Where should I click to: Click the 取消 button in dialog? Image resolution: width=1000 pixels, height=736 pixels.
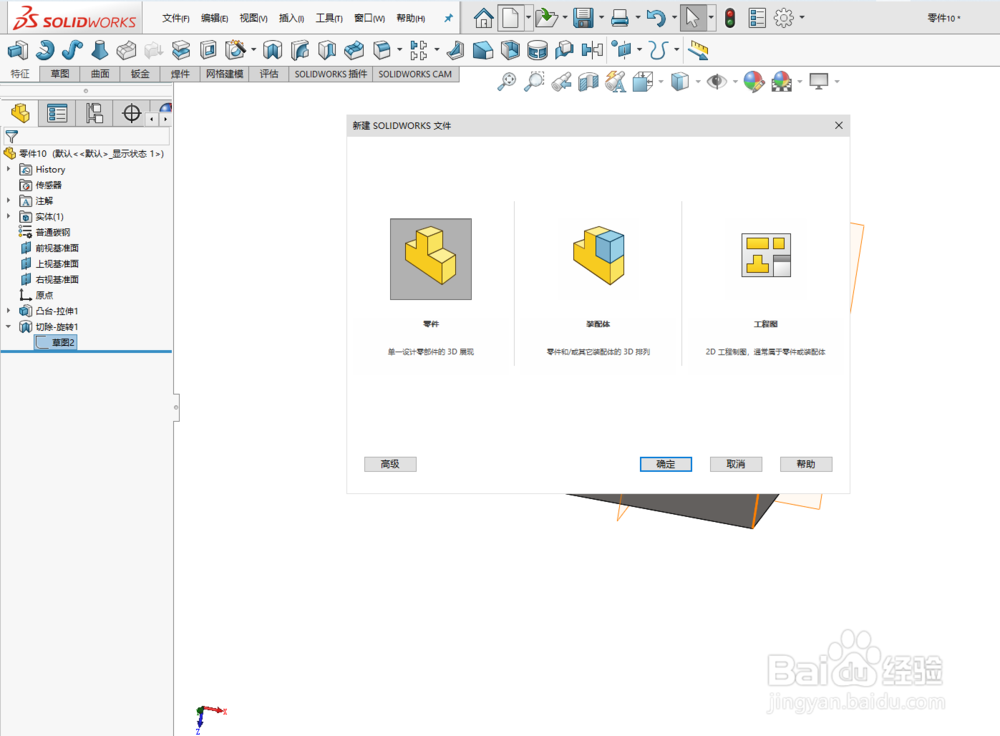[x=736, y=464]
